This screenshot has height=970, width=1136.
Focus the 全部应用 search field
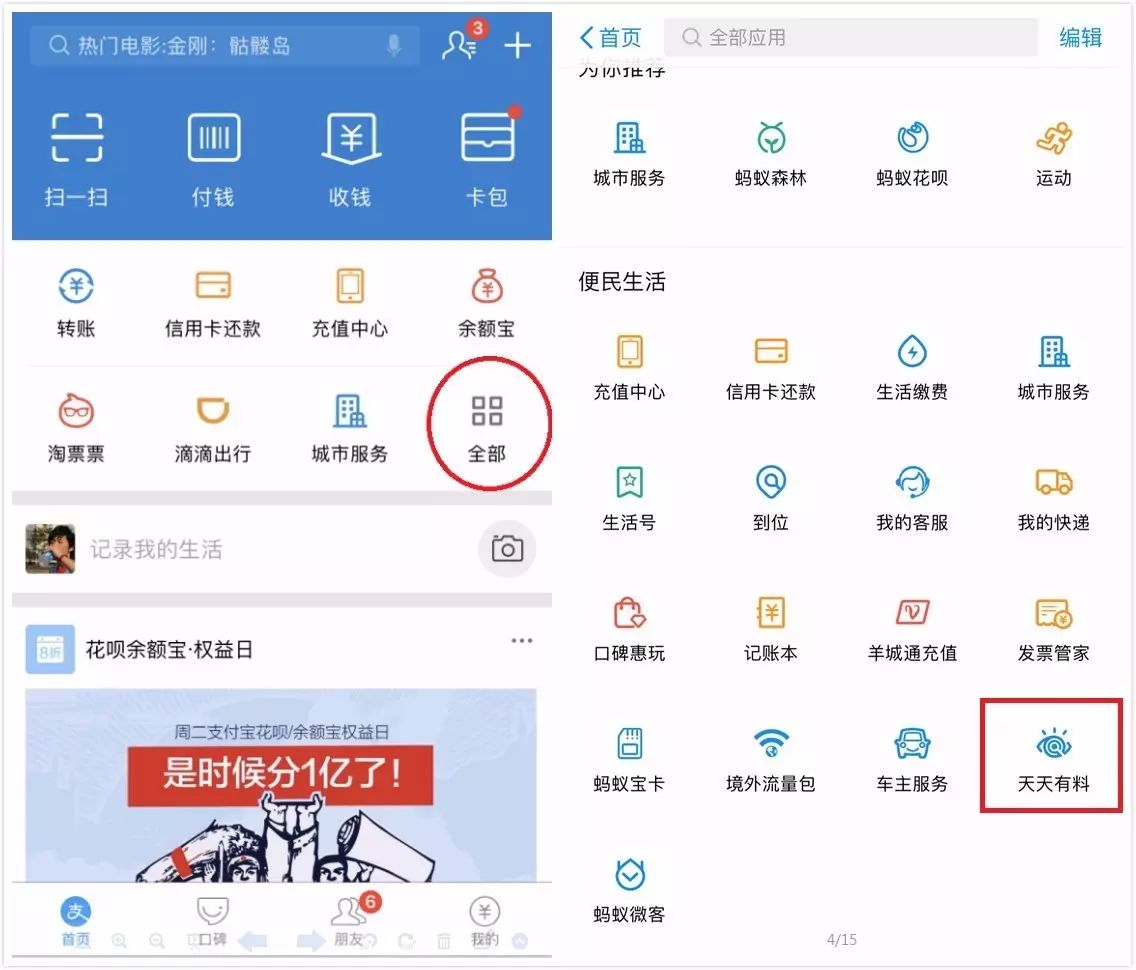point(851,37)
